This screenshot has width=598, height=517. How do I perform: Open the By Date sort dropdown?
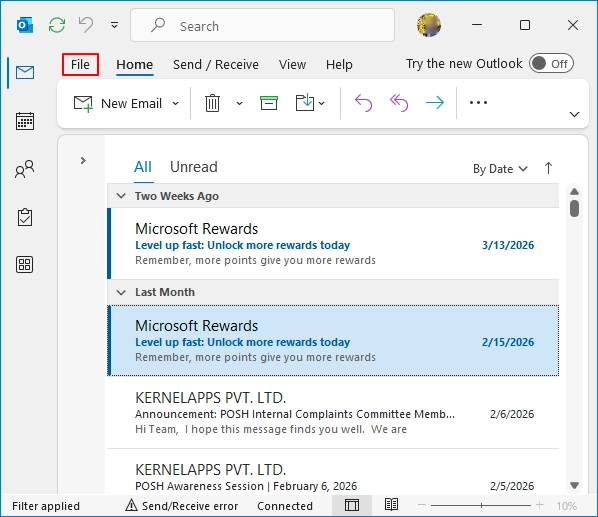(500, 169)
